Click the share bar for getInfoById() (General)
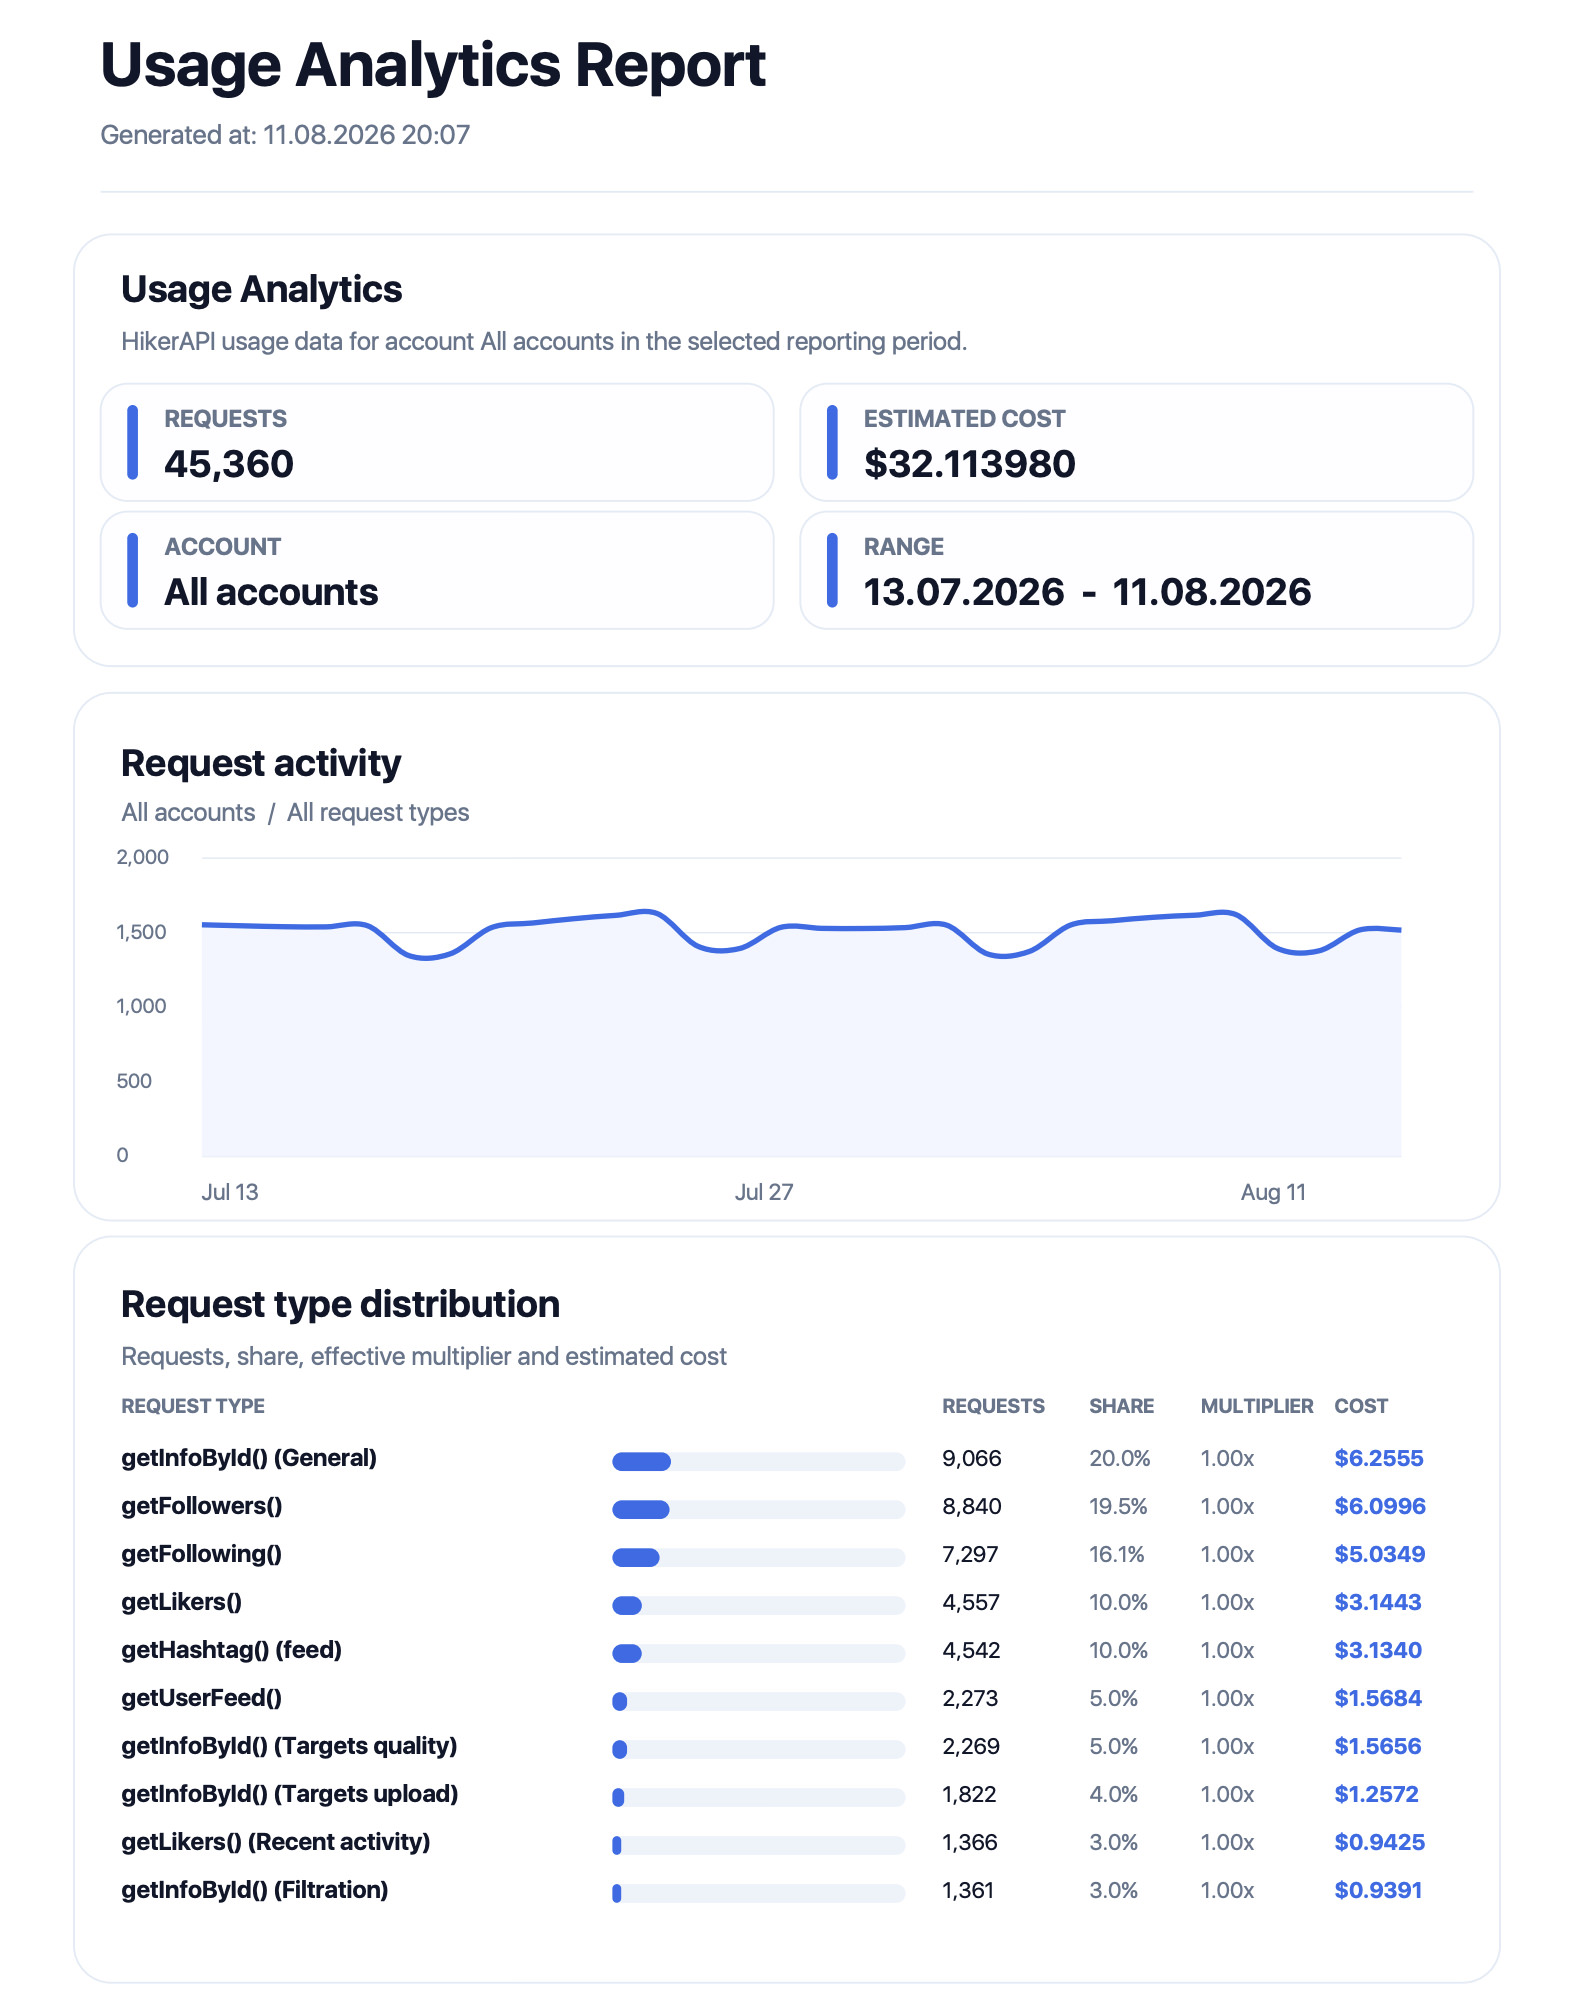1574x2014 pixels. click(759, 1461)
